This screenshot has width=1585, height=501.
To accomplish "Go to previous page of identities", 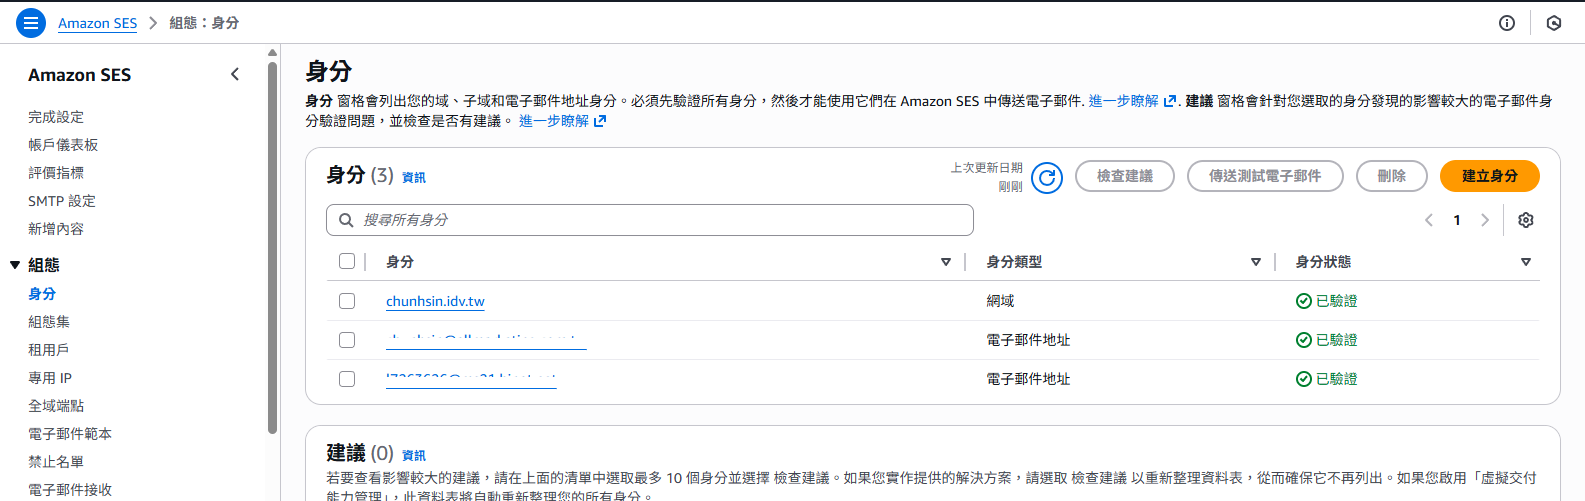I will [1429, 220].
